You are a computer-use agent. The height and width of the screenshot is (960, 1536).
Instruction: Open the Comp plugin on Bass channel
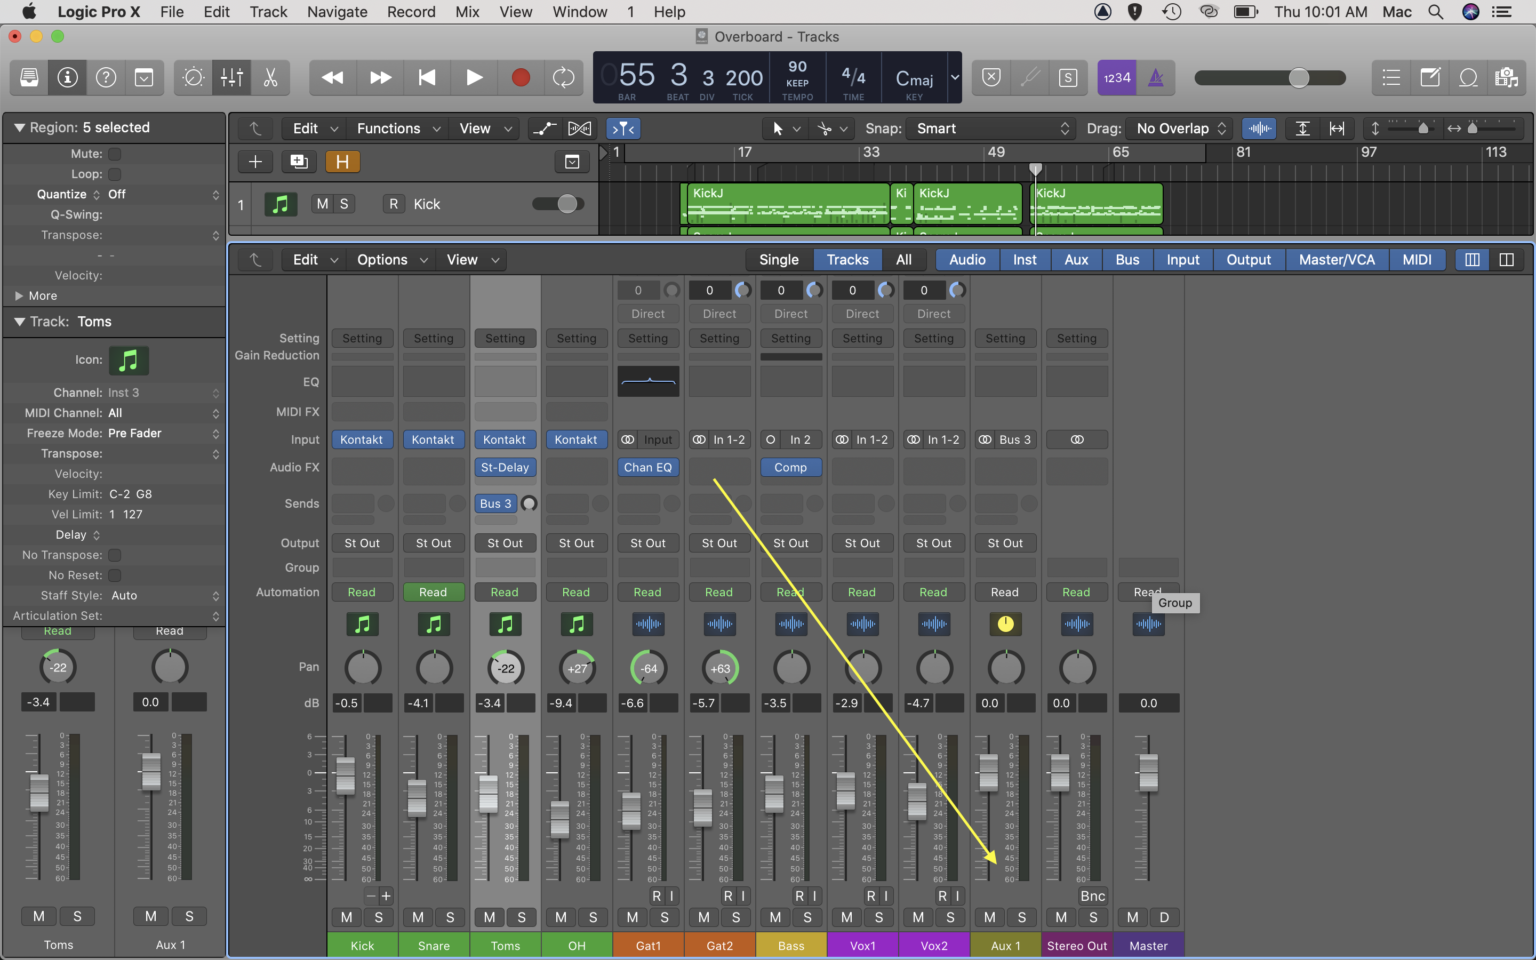[791, 467]
